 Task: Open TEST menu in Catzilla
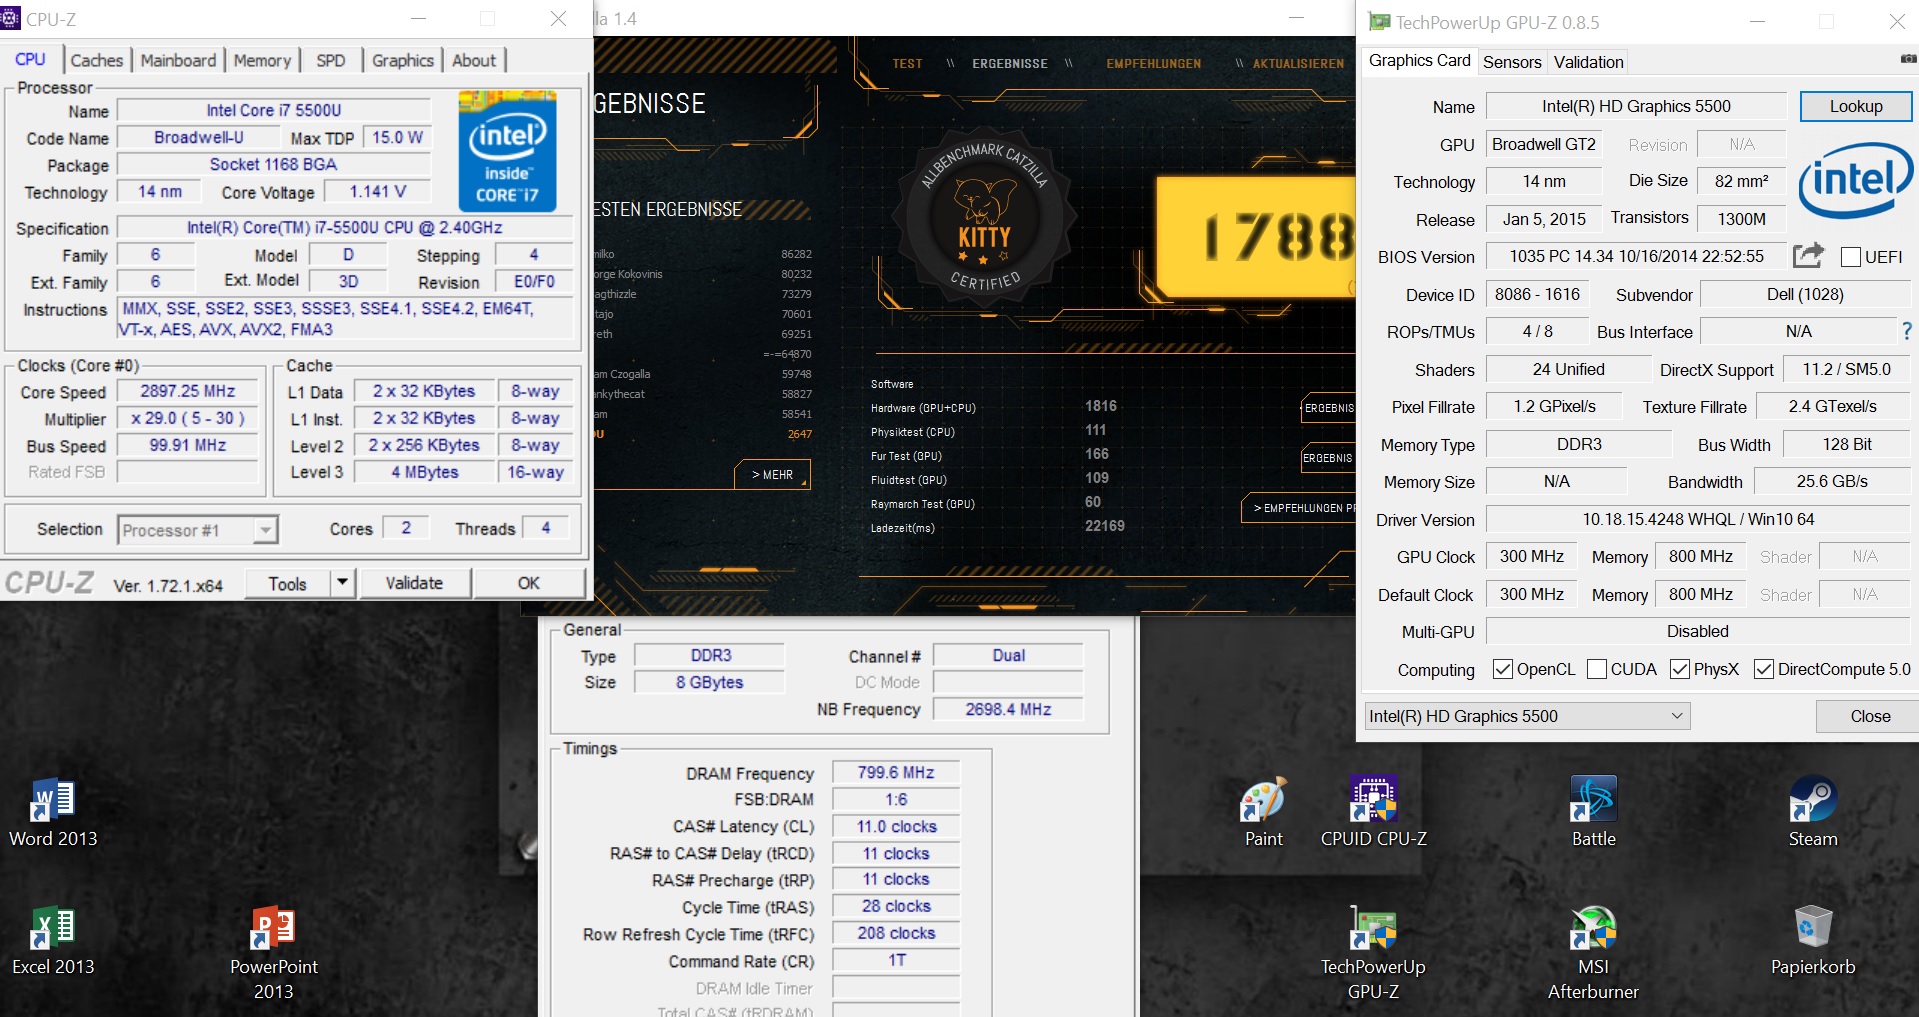907,63
